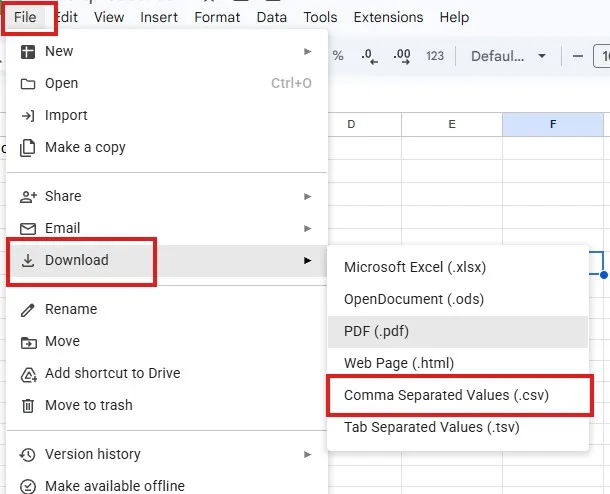The height and width of the screenshot is (494, 610).
Task: Select column F header
Action: 553,124
